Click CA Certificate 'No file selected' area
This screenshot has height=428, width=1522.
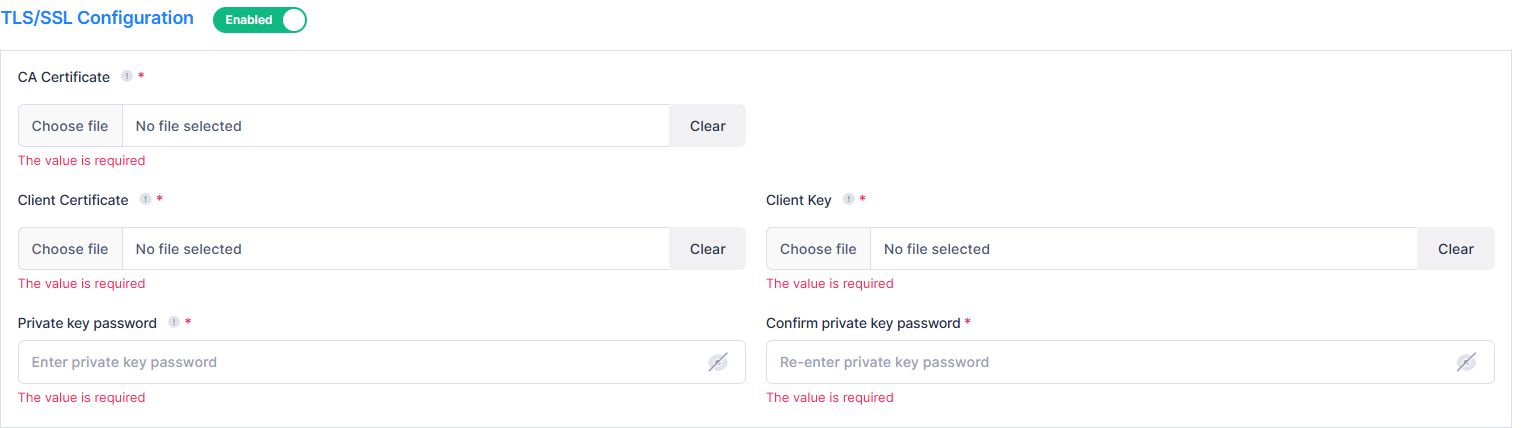(396, 126)
